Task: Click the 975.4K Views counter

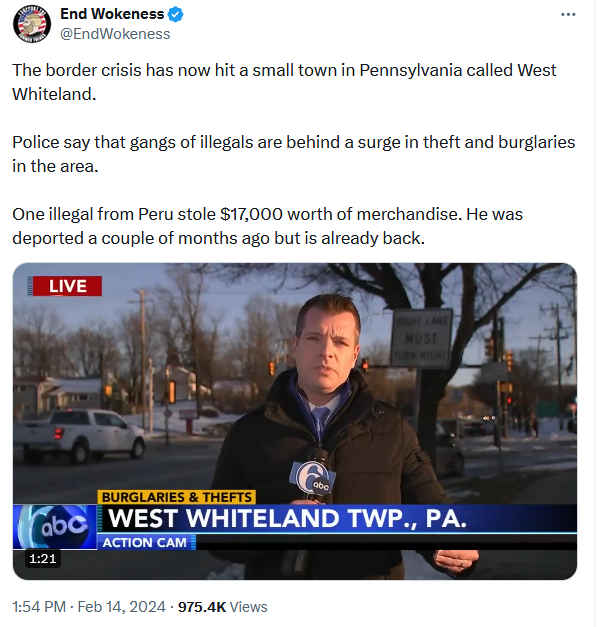Action: point(222,607)
